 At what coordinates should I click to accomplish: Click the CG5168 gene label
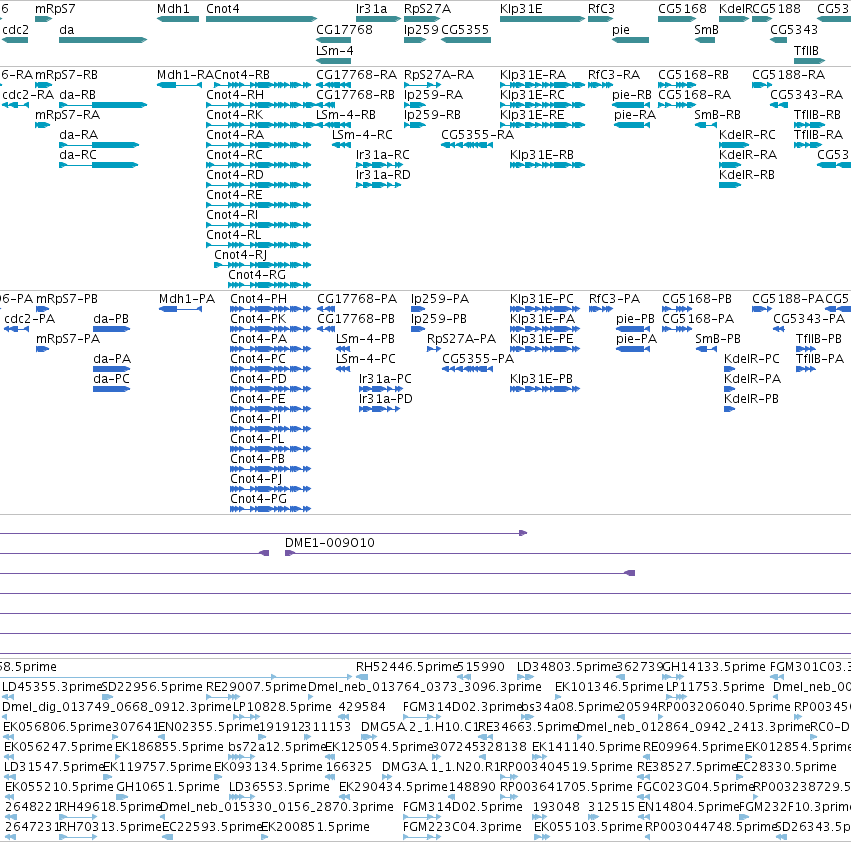pos(682,9)
